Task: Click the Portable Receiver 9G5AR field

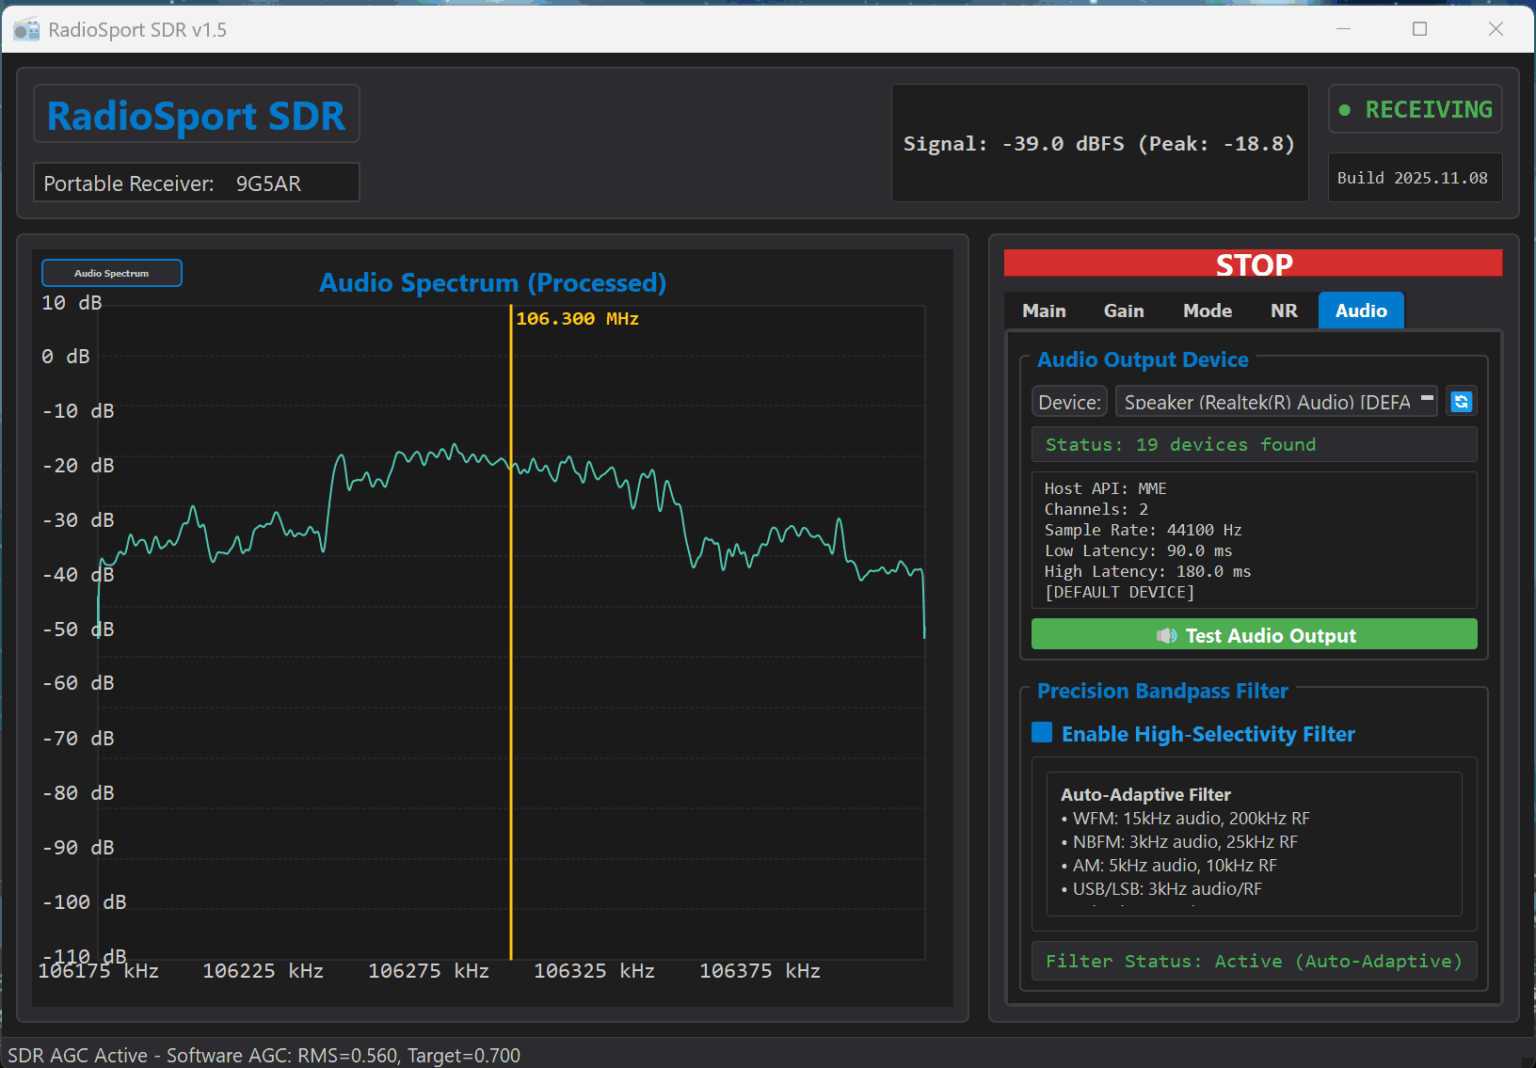Action: click(196, 182)
